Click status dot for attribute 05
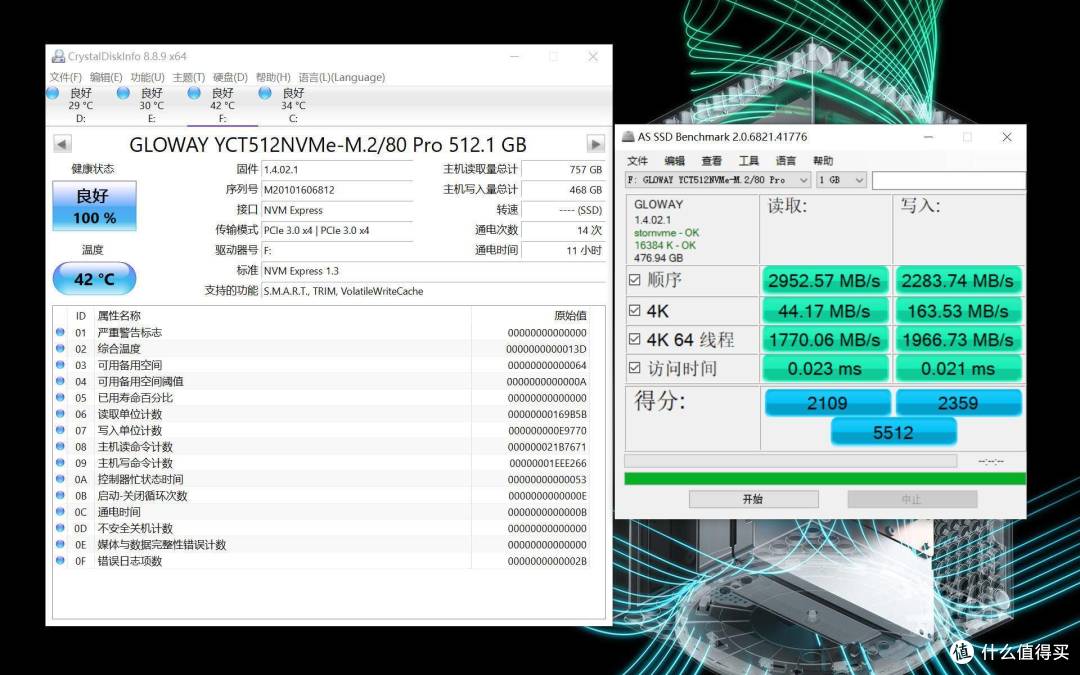 pyautogui.click(x=60, y=397)
